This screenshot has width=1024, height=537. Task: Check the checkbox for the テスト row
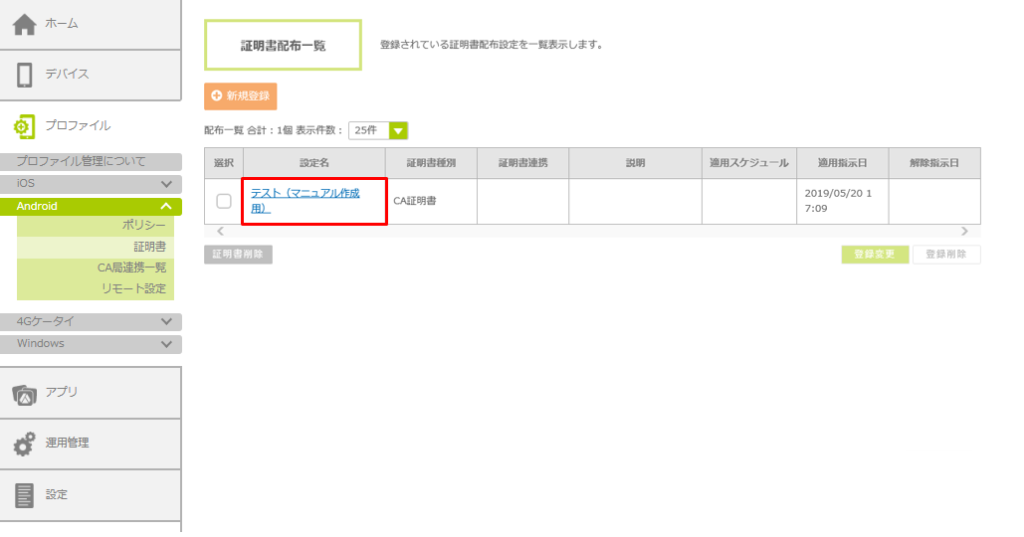(x=224, y=201)
